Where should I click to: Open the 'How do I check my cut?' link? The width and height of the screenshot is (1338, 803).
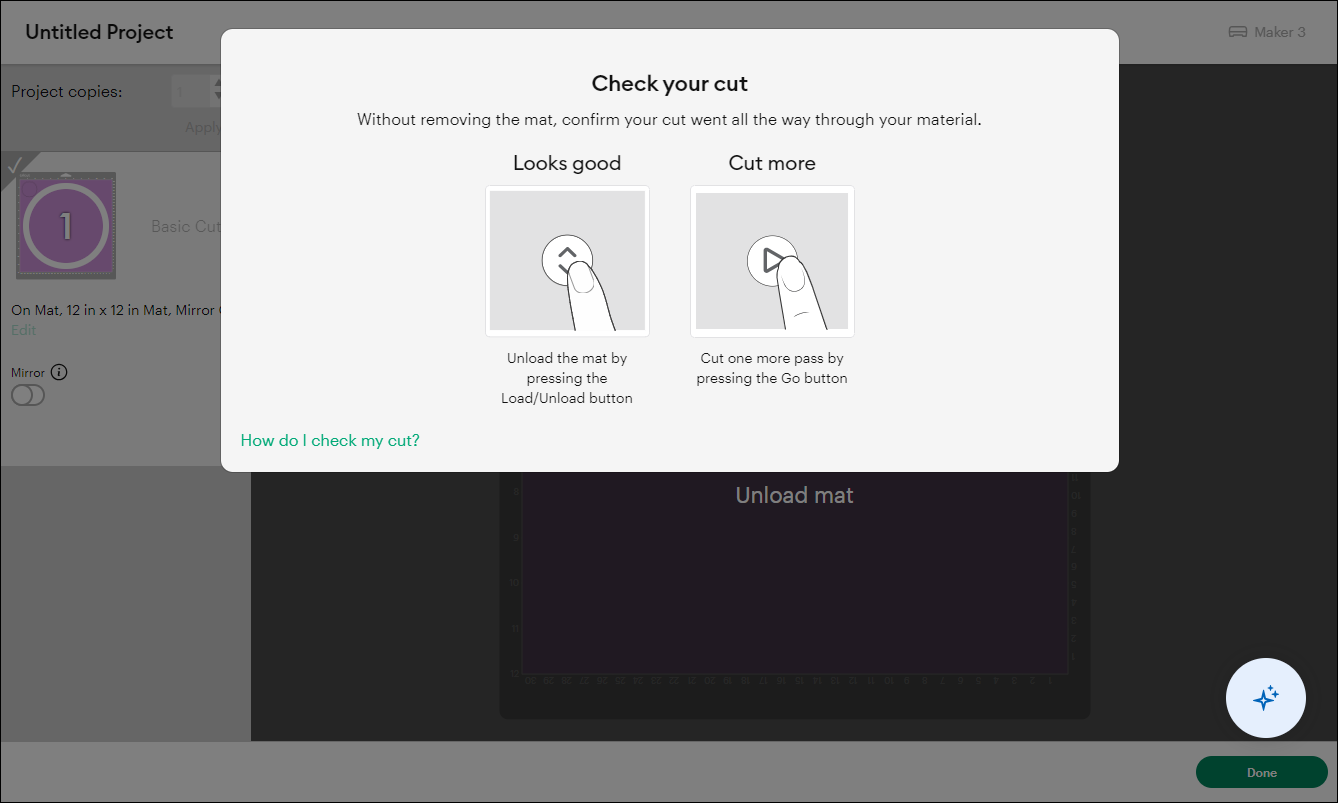(x=330, y=440)
